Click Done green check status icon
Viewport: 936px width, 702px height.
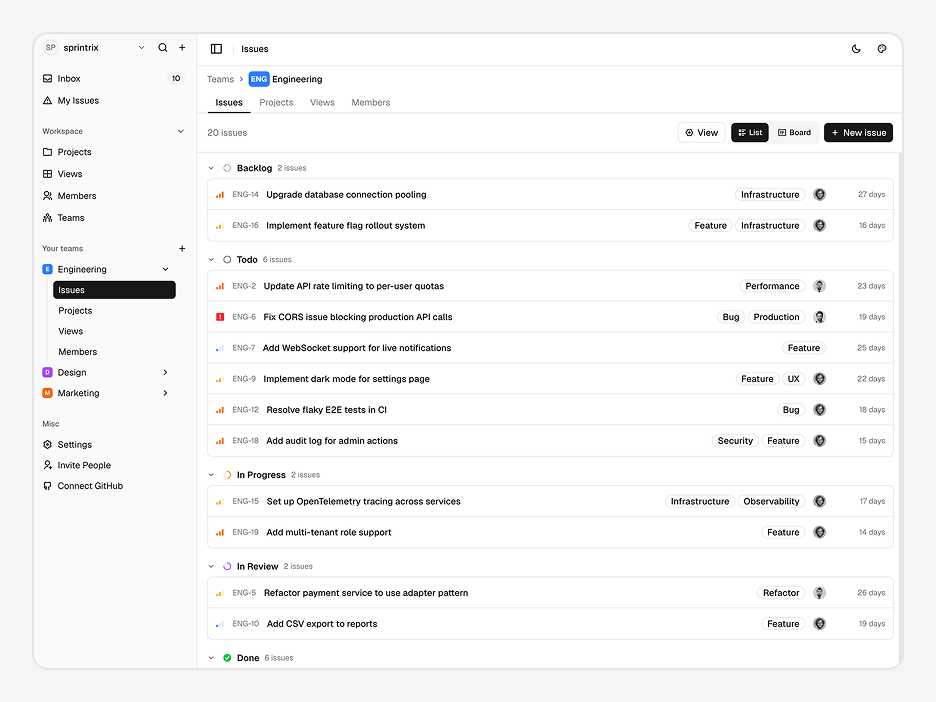click(x=227, y=658)
